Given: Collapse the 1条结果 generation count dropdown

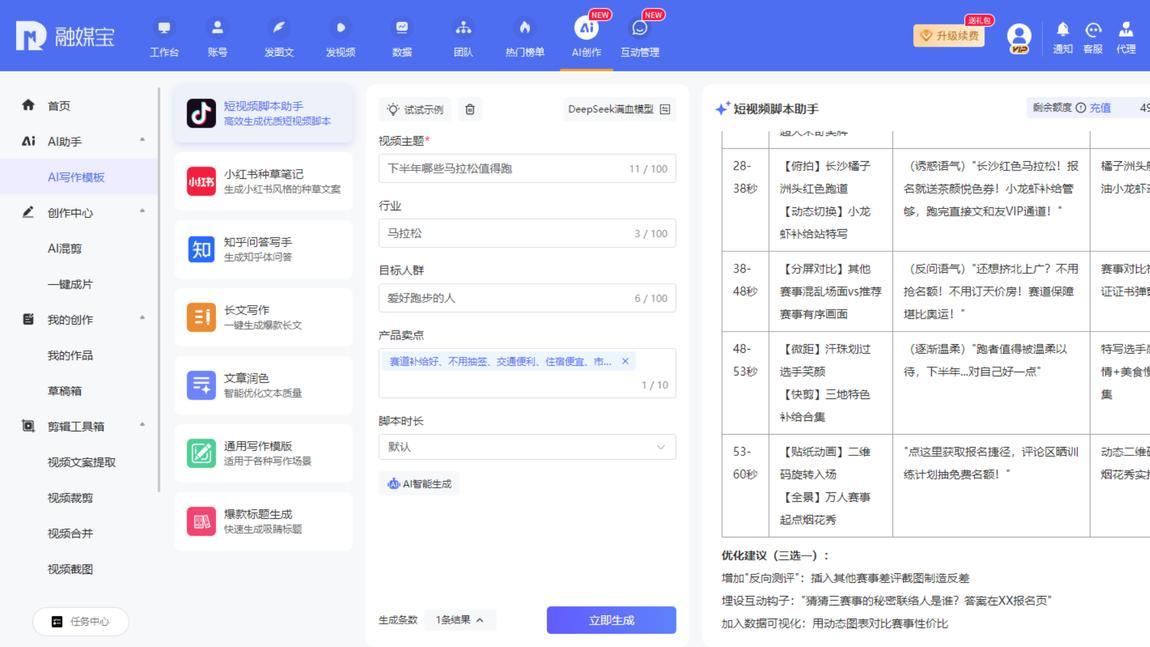Looking at the screenshot, I should 458,619.
